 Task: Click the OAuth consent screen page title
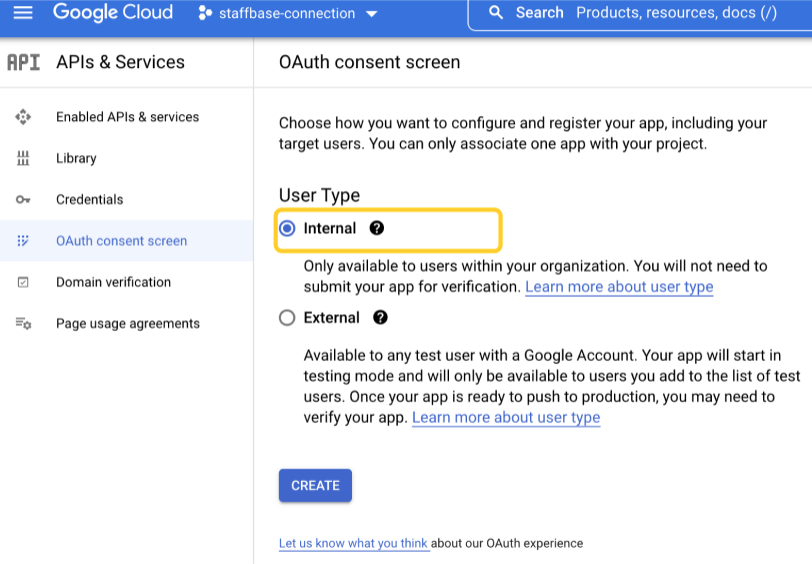click(369, 62)
